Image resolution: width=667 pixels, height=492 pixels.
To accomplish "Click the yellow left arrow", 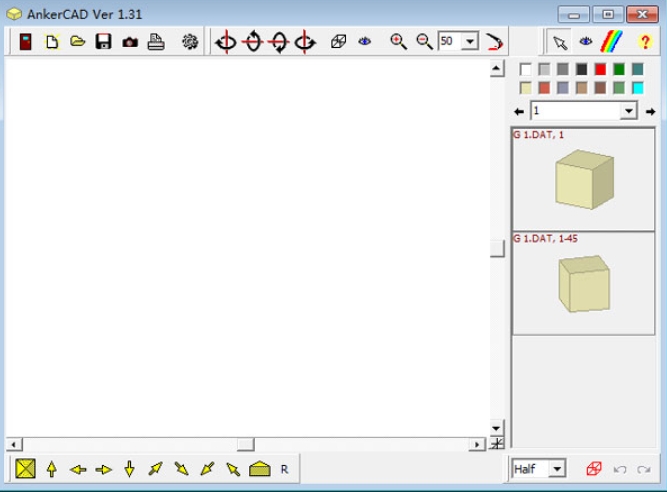I will (78, 469).
